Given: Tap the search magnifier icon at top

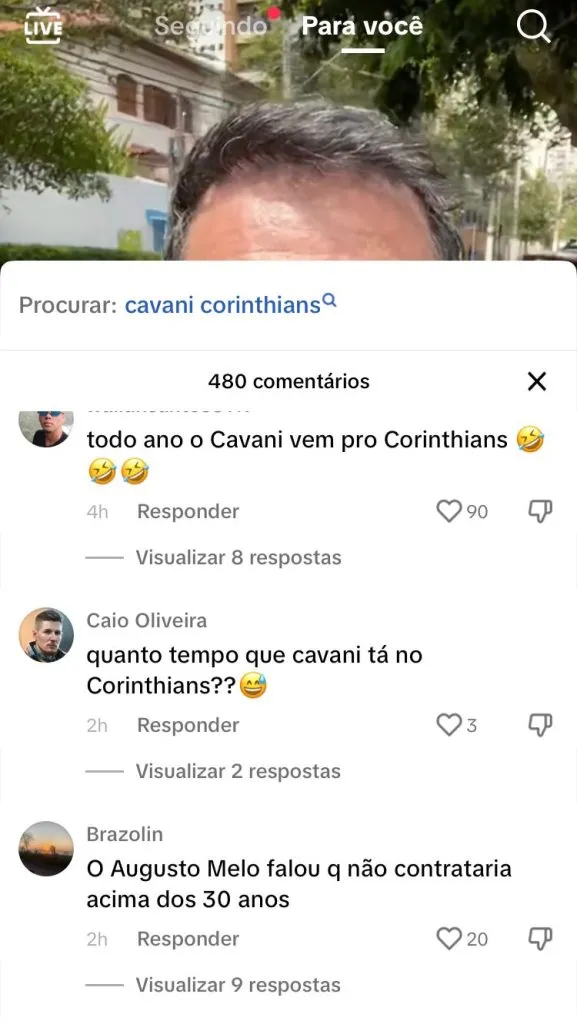Looking at the screenshot, I should 533,27.
